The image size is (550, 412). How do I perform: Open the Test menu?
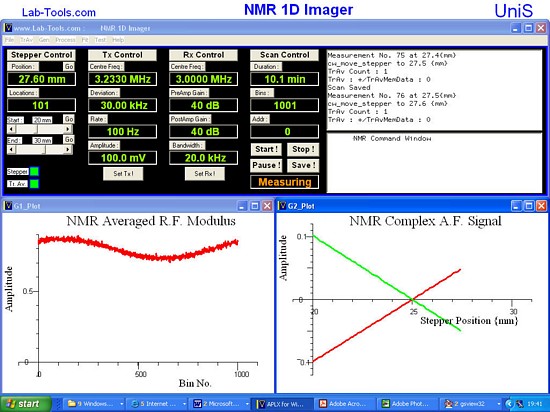[x=100, y=40]
